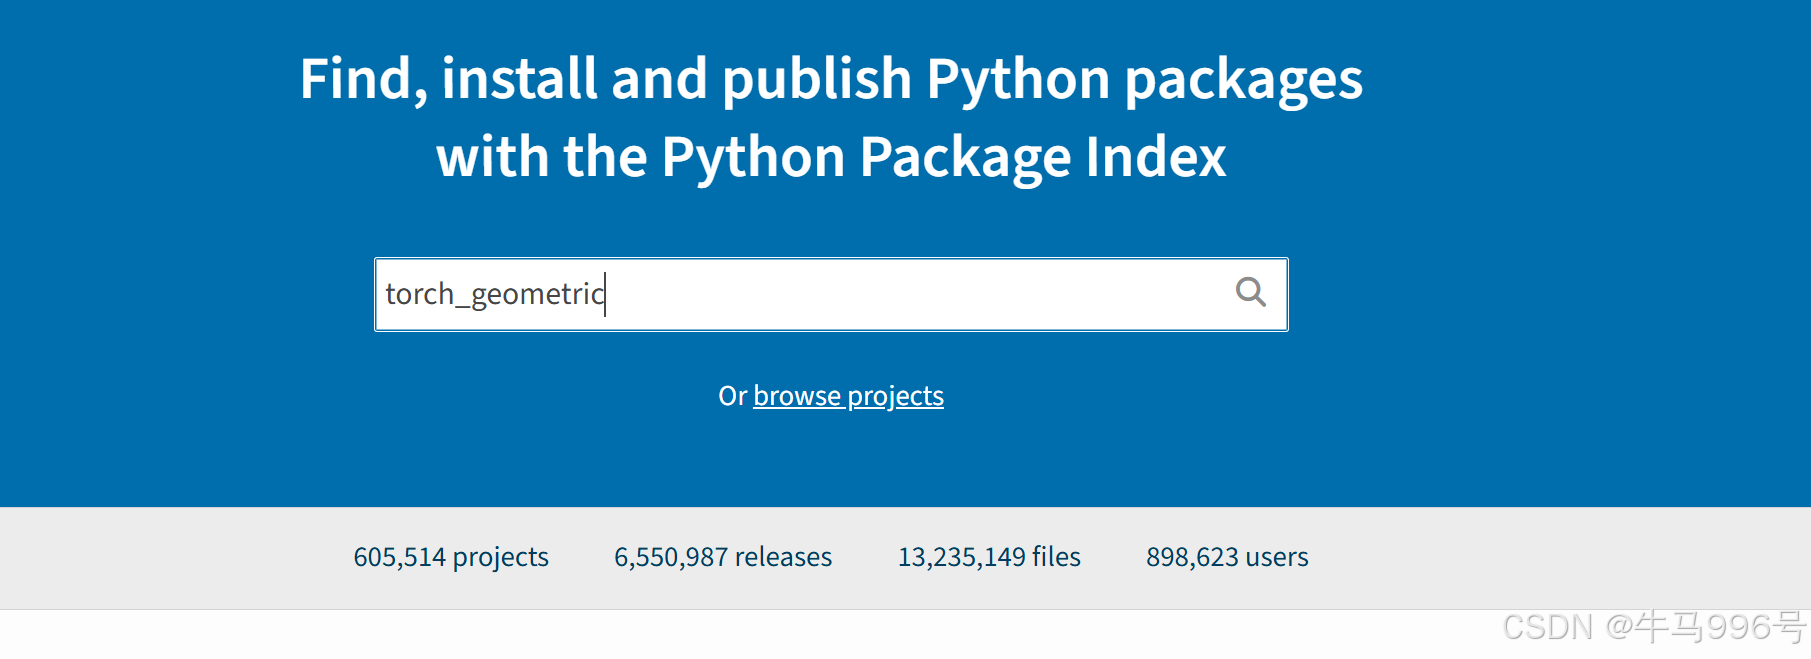Click the 'with the Python Package Index' heading line

[831, 157]
